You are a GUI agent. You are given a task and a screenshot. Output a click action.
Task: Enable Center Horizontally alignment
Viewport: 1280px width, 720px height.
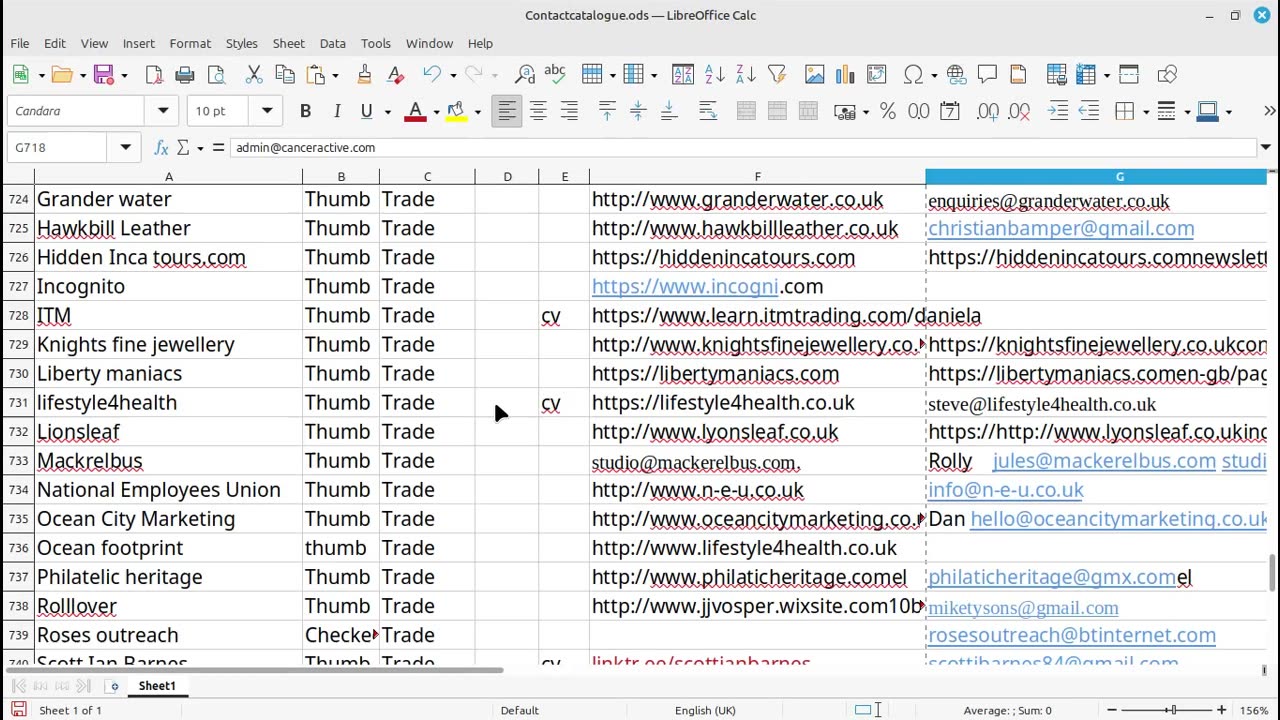[x=538, y=111]
